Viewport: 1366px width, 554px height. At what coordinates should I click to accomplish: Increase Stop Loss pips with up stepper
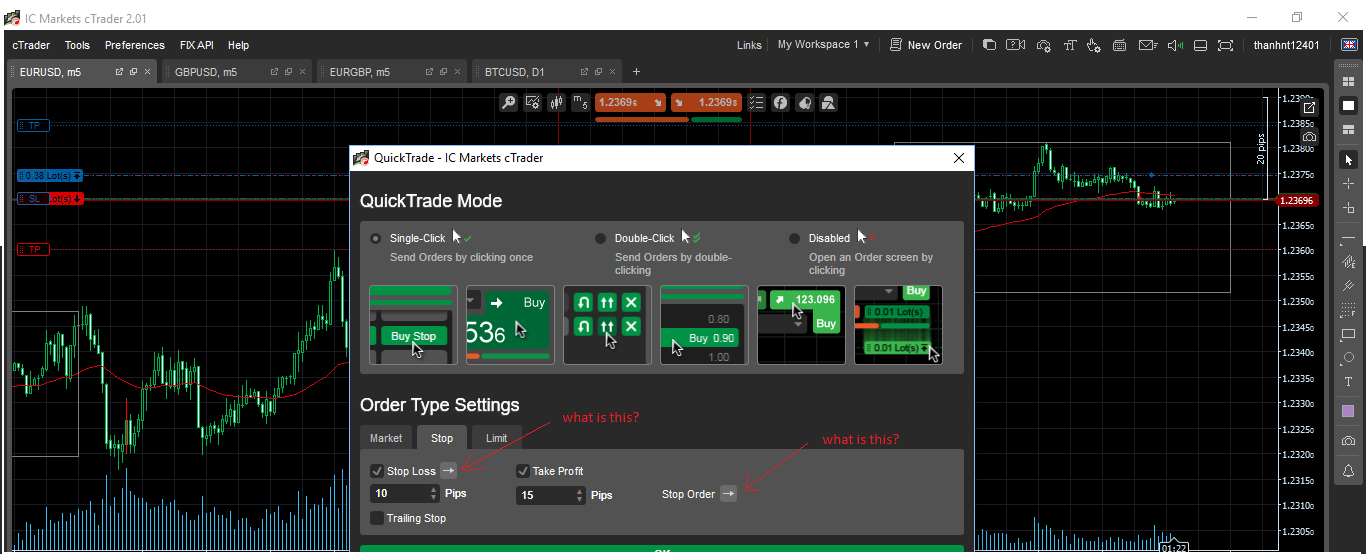click(434, 490)
